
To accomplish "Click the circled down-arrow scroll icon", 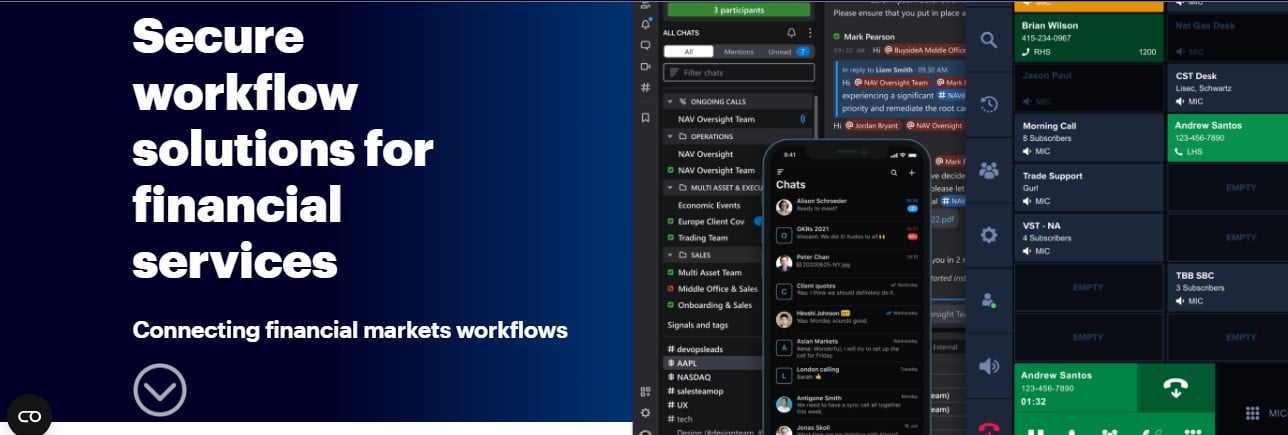I will [x=160, y=390].
